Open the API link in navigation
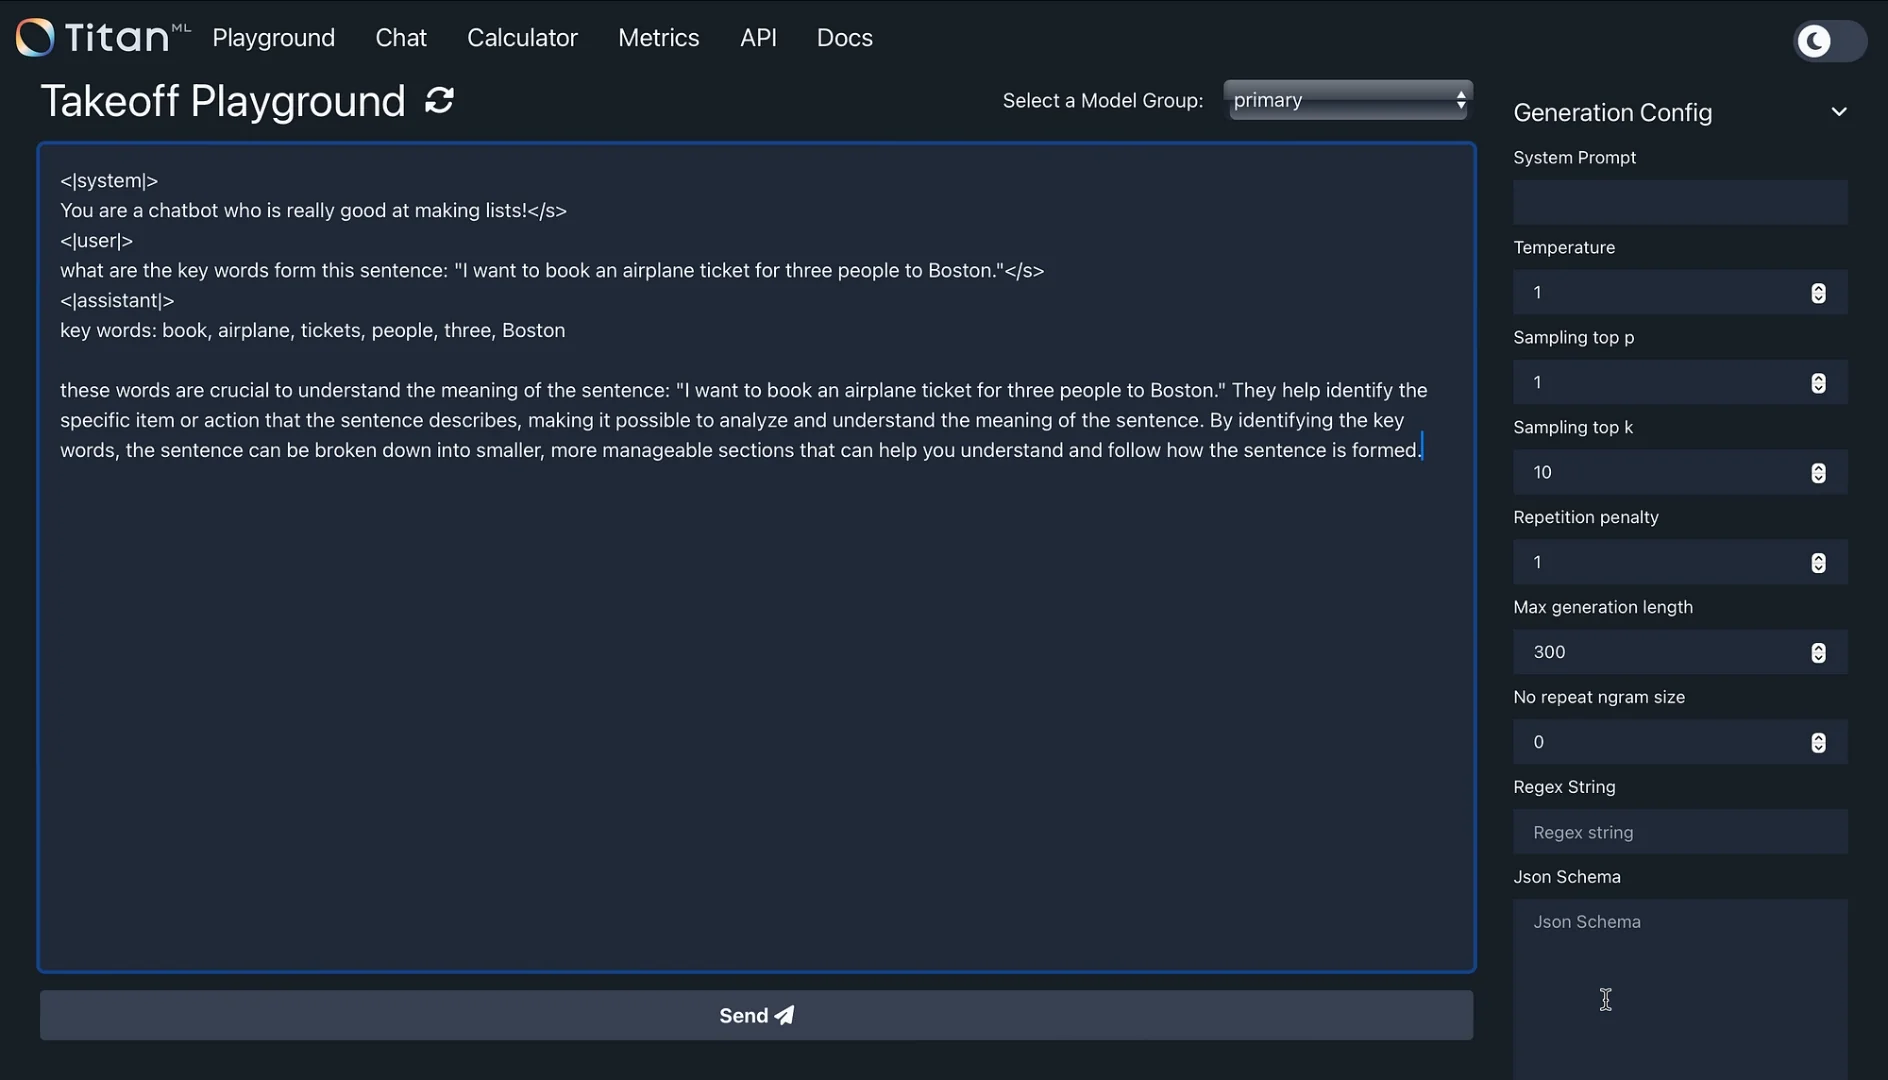This screenshot has height=1080, width=1888. [x=758, y=37]
